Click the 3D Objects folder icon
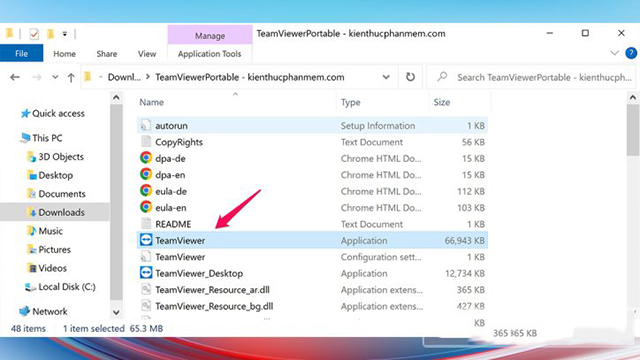 point(31,156)
